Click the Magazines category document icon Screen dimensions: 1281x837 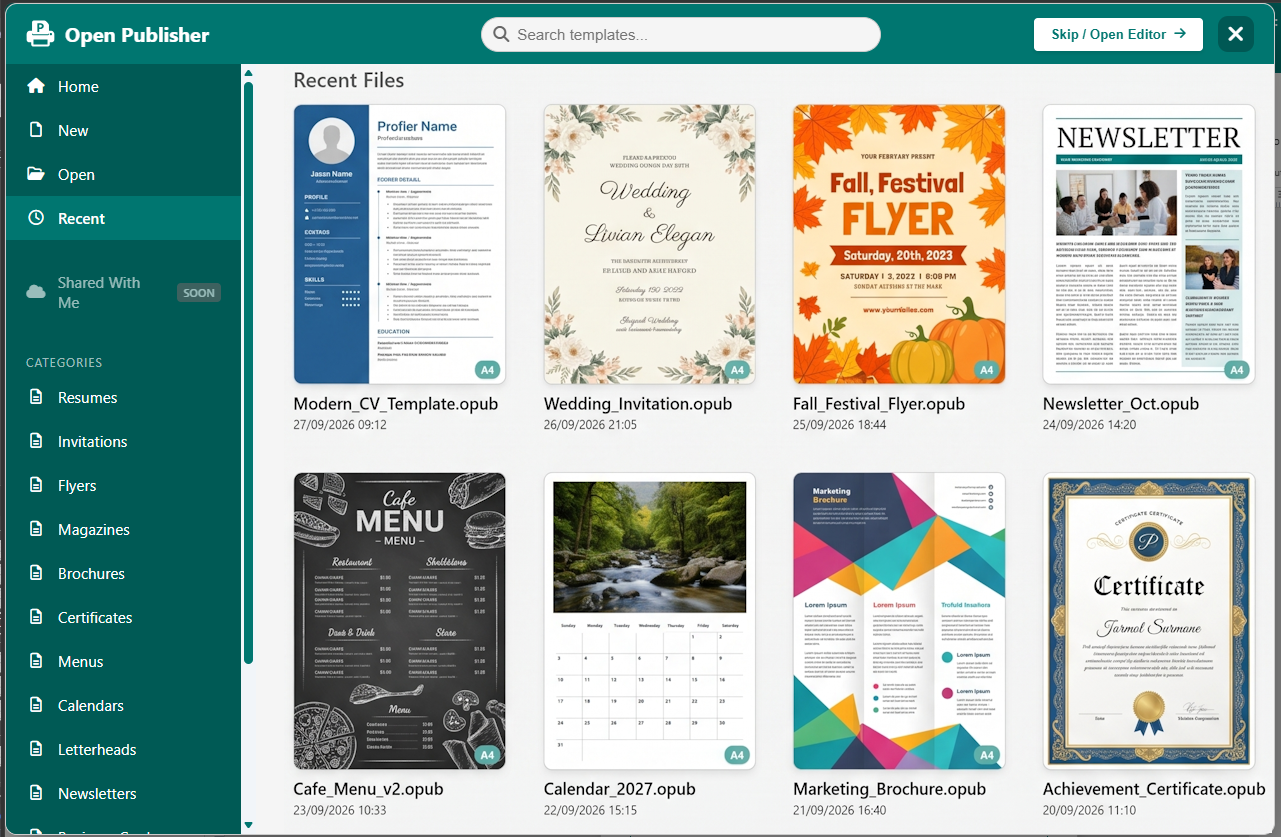pyautogui.click(x=37, y=529)
